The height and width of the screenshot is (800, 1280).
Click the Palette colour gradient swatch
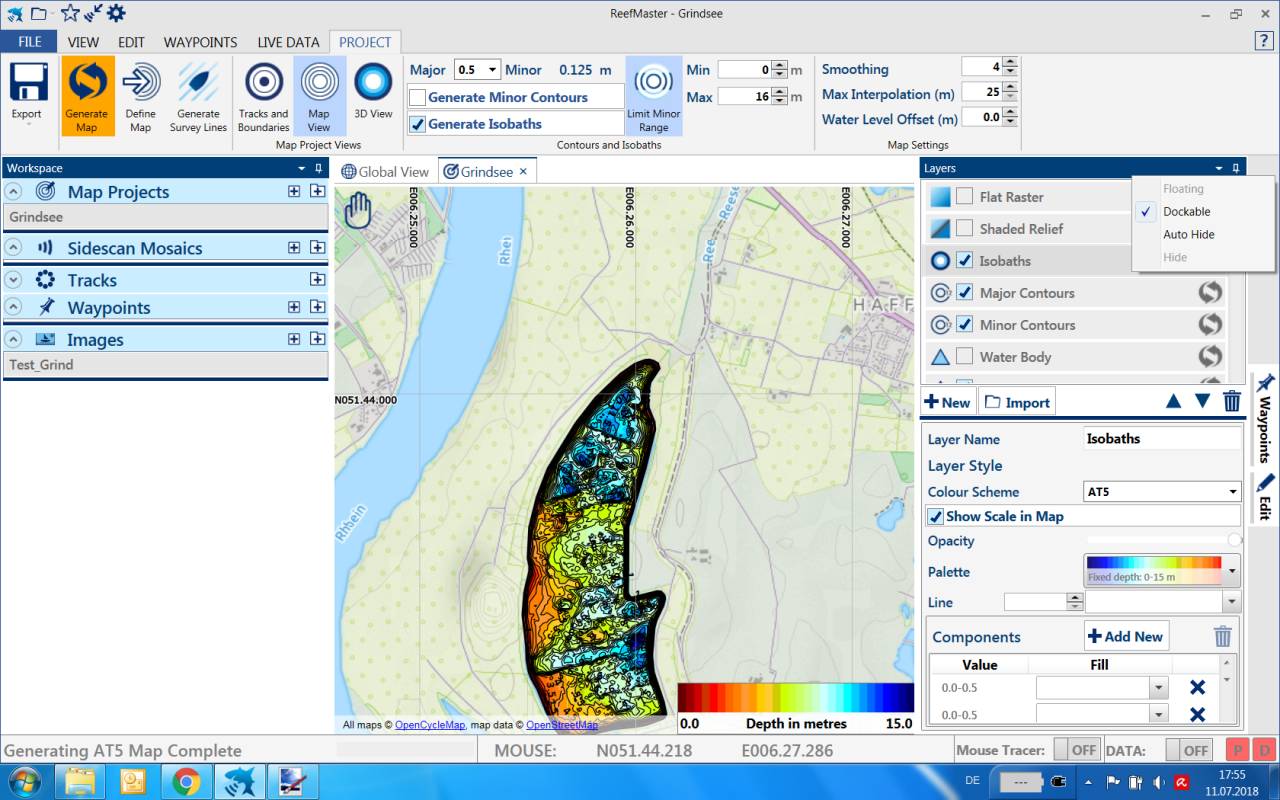tap(1154, 570)
